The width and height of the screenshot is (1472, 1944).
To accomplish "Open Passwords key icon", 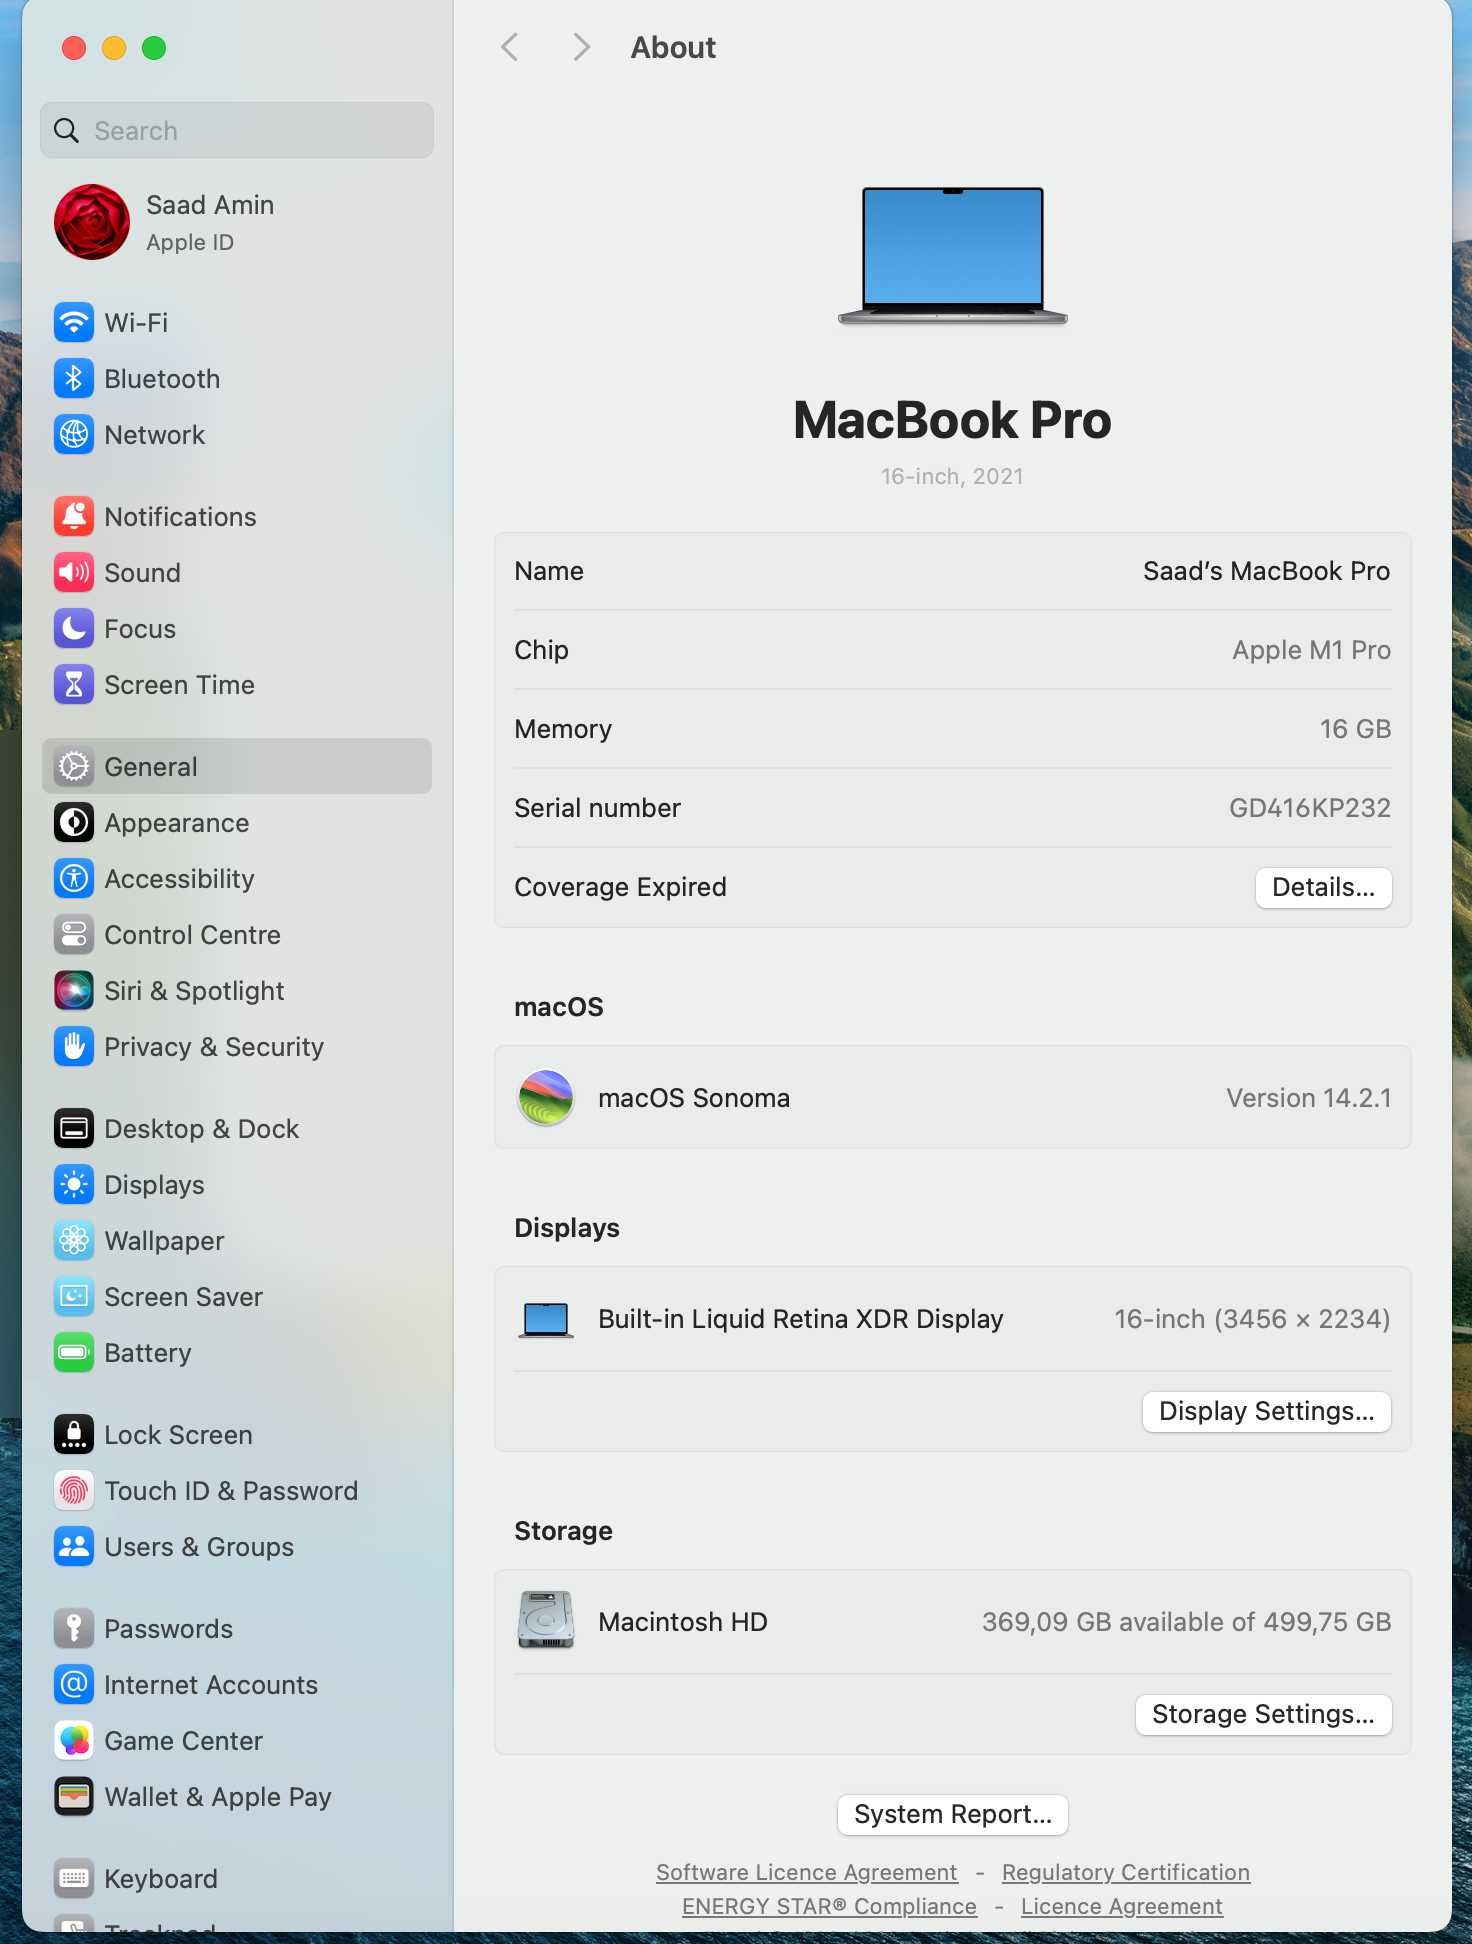I will click(74, 1629).
